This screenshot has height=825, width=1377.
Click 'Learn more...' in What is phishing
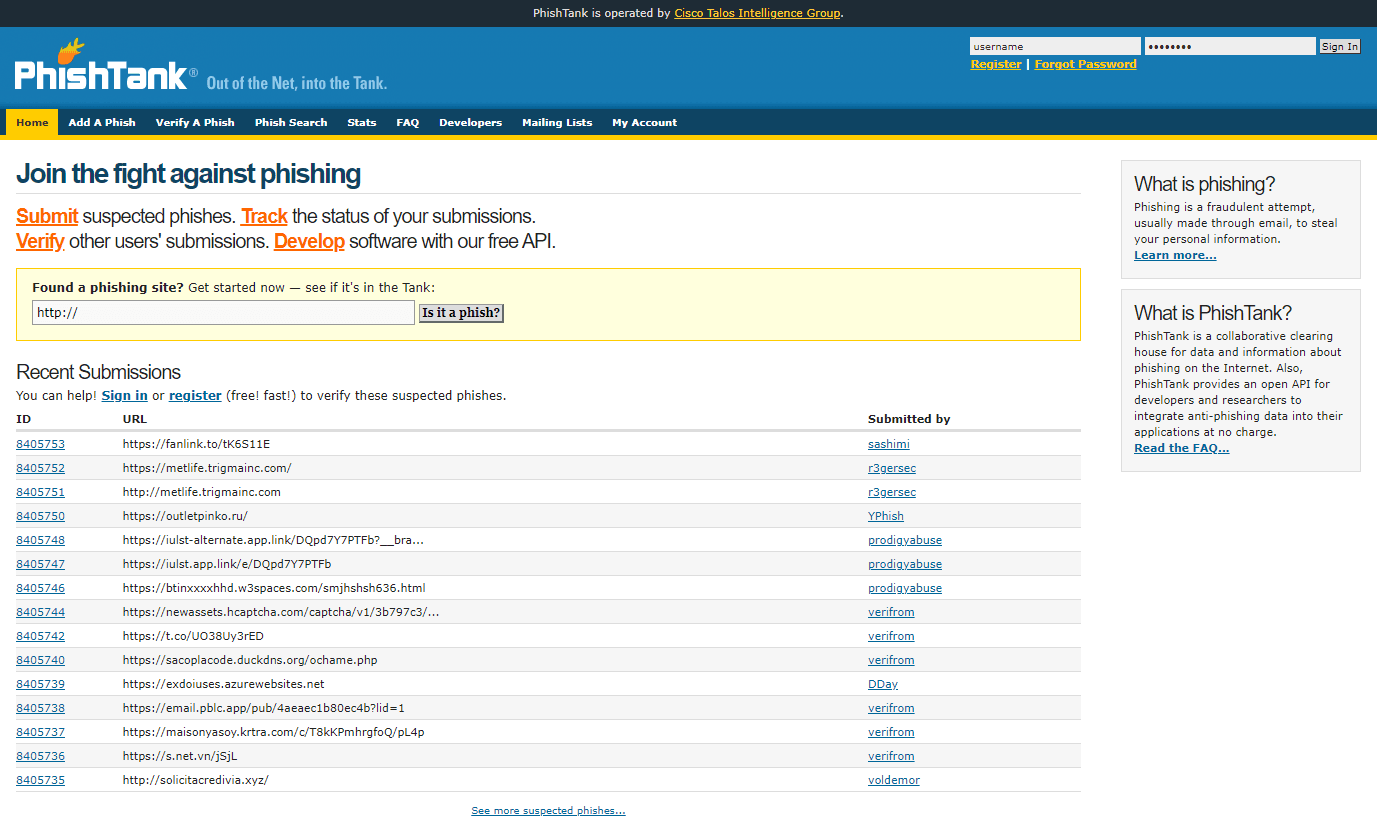(x=1175, y=256)
